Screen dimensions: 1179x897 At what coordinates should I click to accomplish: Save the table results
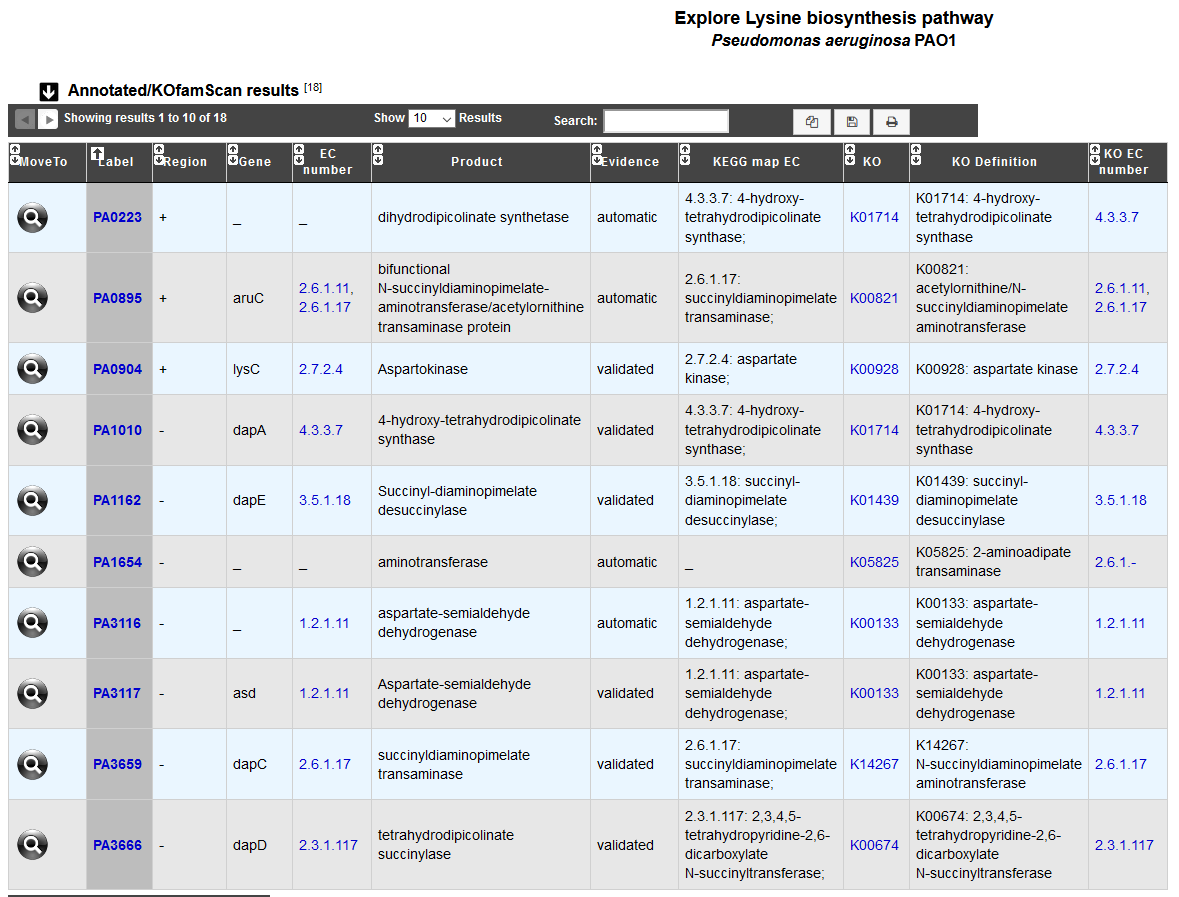coord(852,122)
